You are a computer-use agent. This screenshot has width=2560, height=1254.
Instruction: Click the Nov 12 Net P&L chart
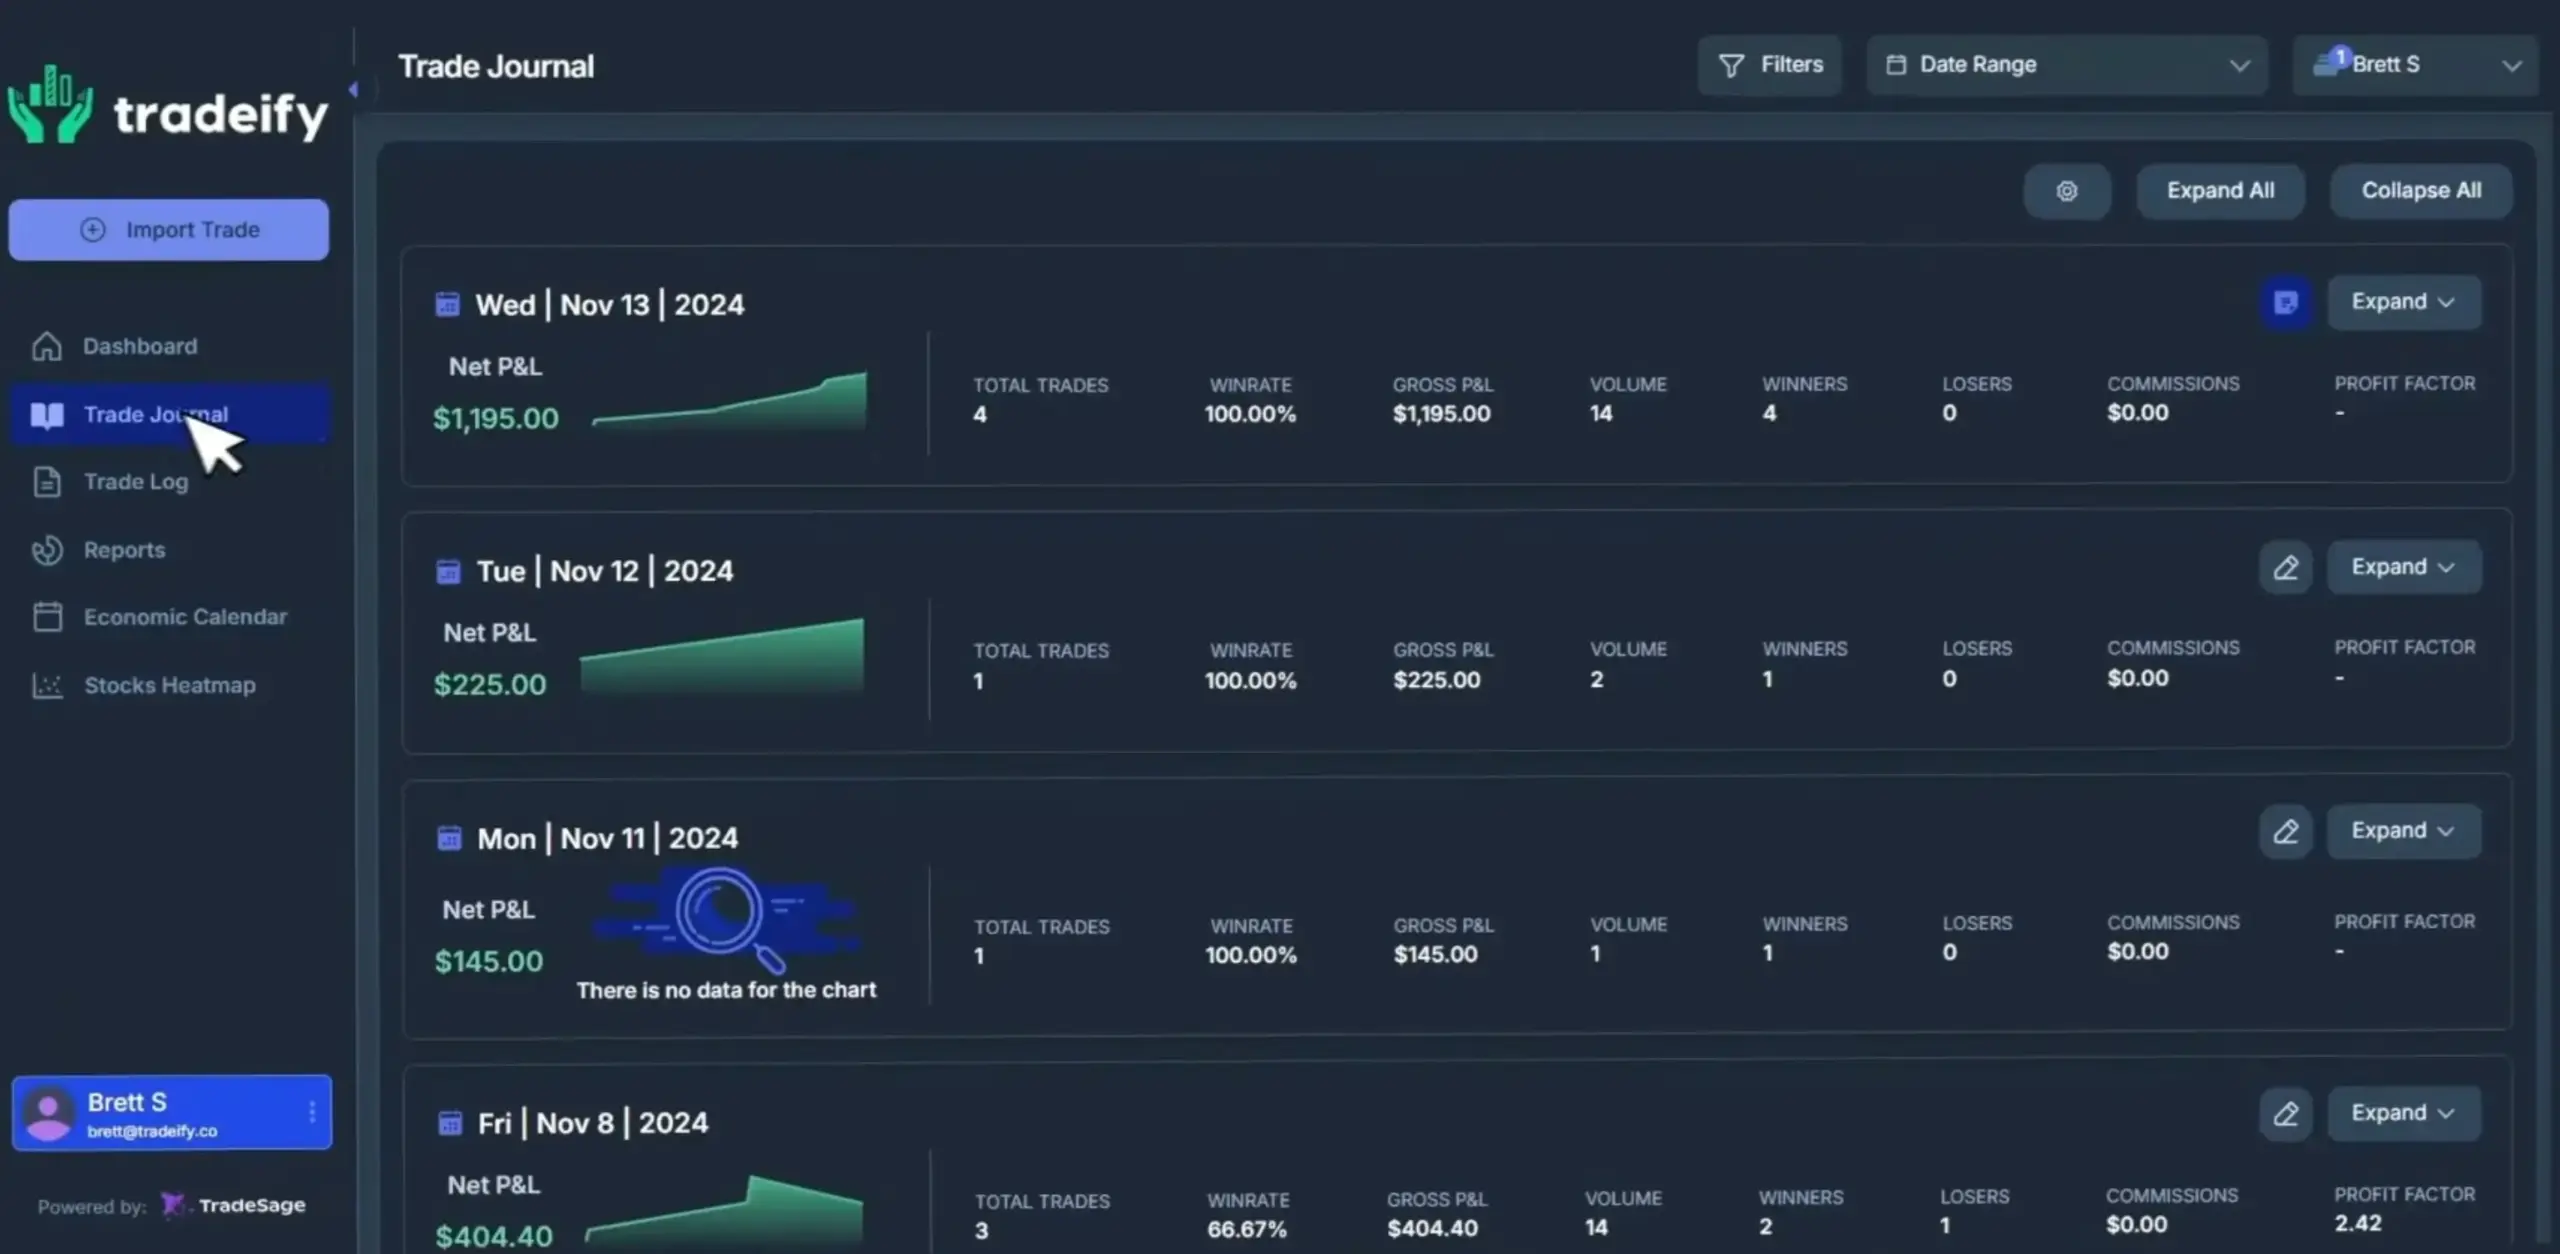(x=722, y=657)
